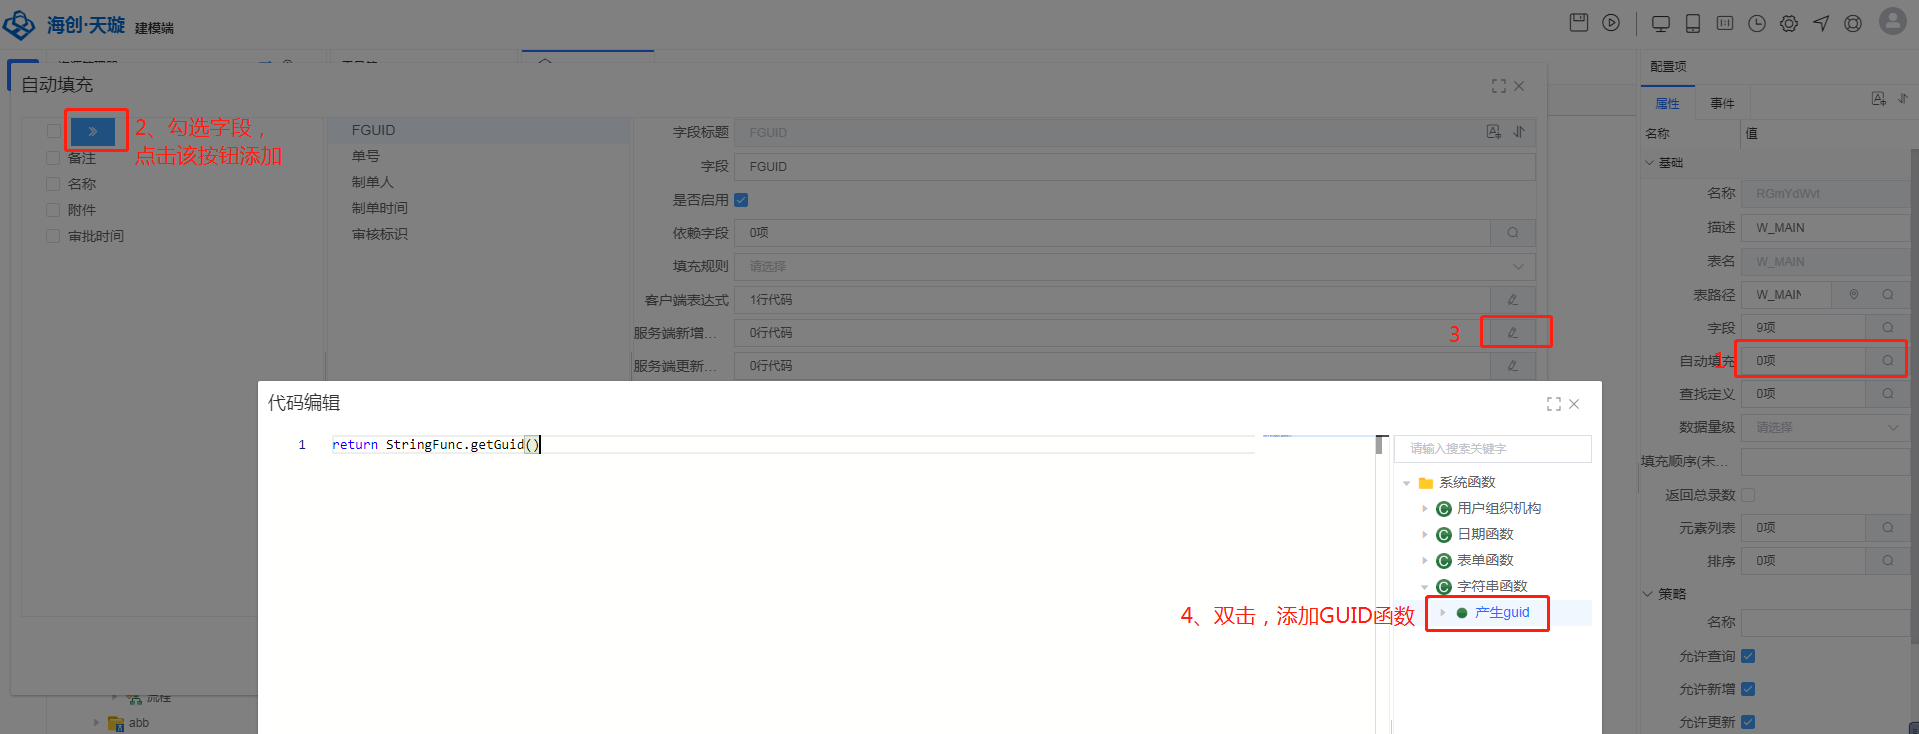Click the save floppy disk icon
1919x734 pixels.
[x=1579, y=23]
